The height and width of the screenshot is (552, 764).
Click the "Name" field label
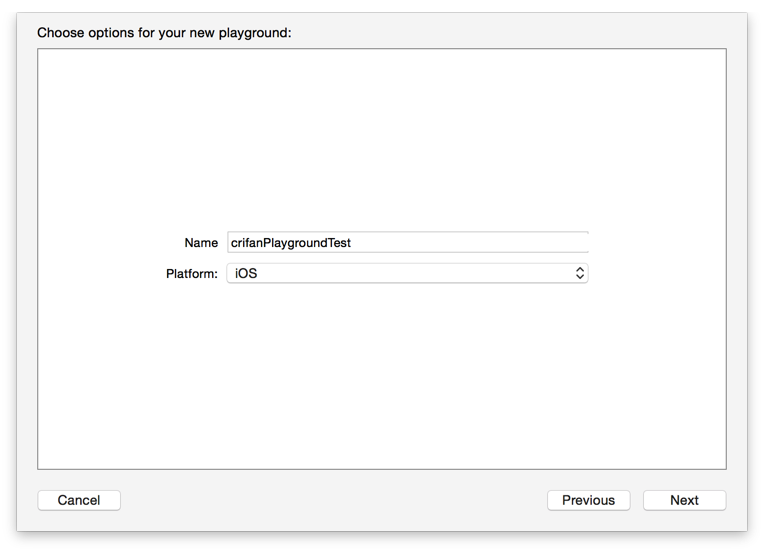(x=200, y=242)
